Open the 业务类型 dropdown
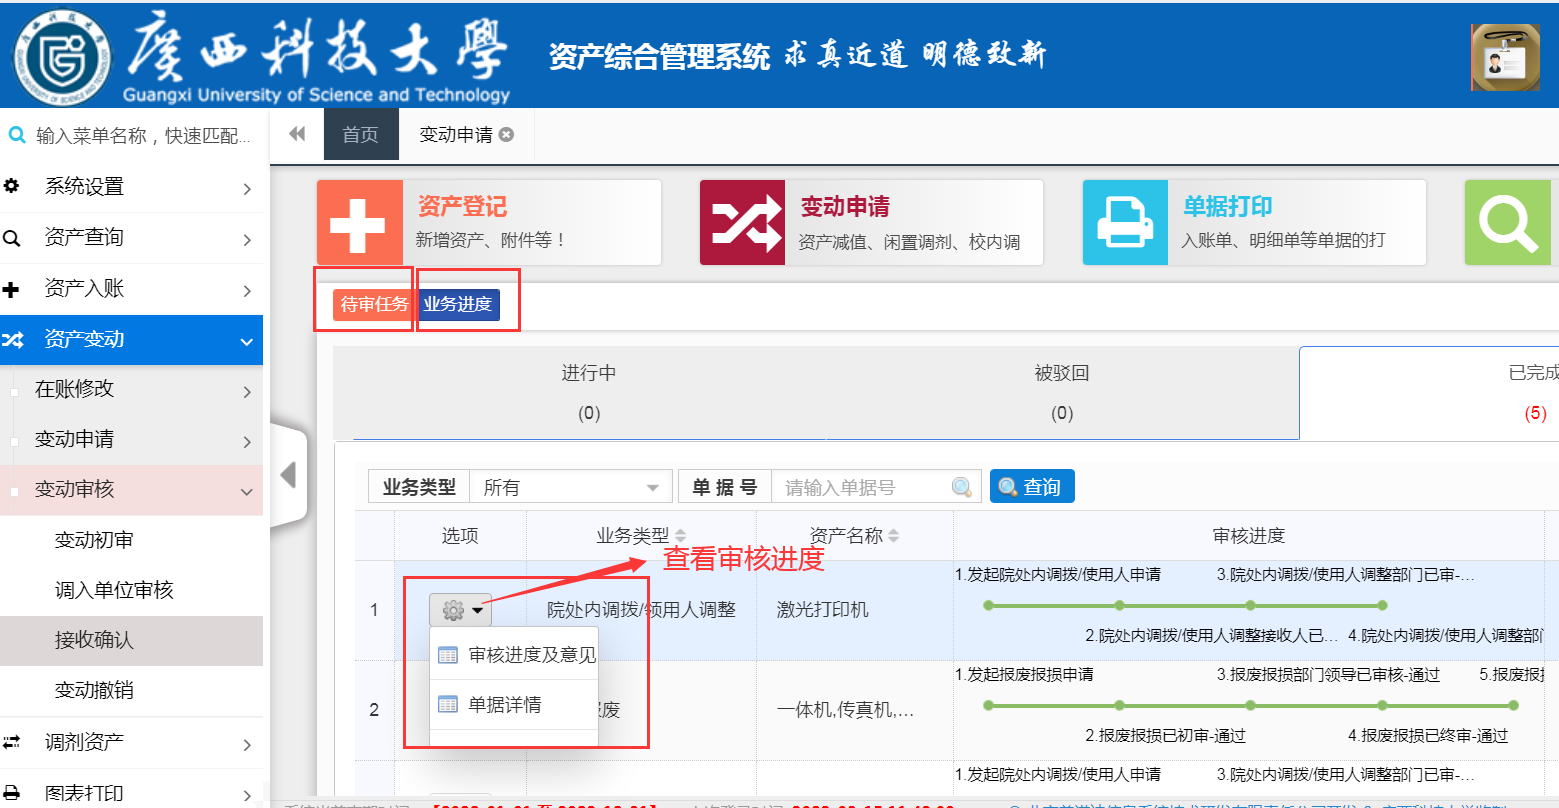The width and height of the screenshot is (1559, 808). 570,487
